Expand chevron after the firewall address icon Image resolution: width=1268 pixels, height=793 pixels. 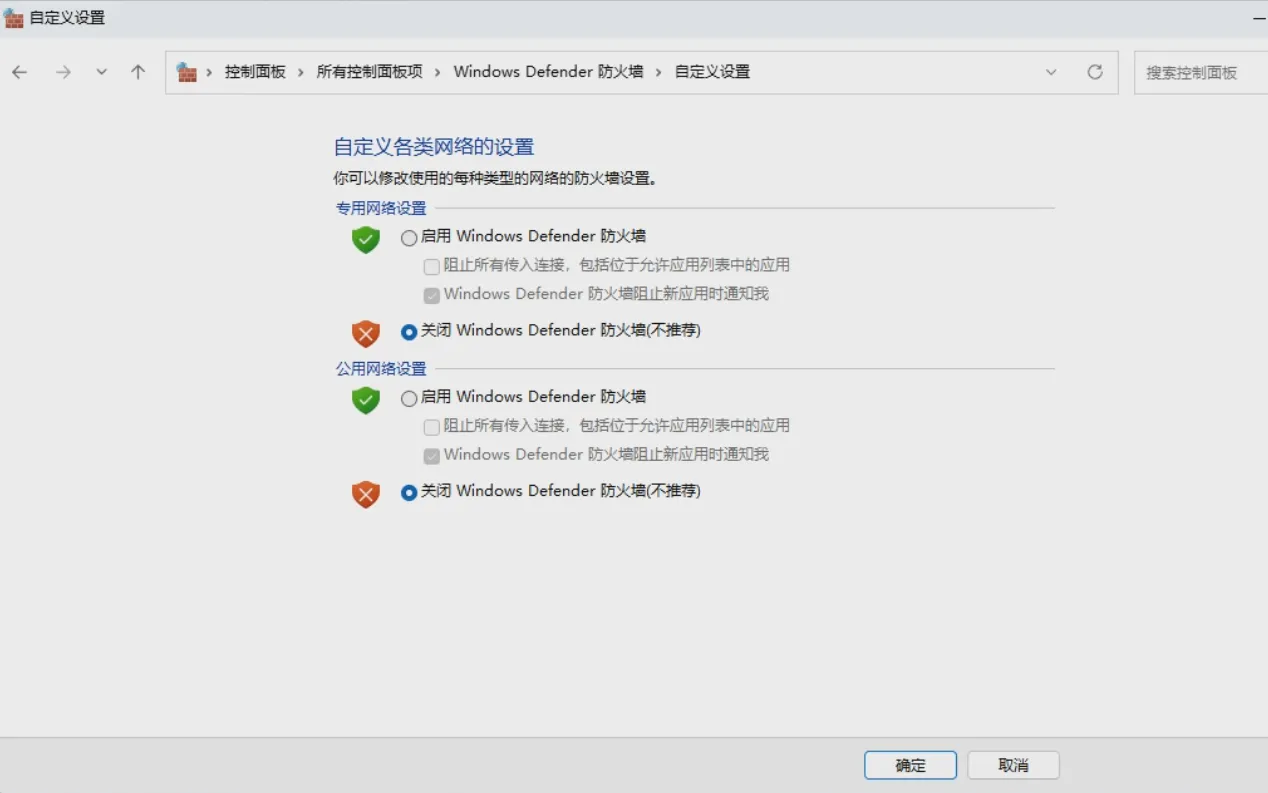[210, 72]
